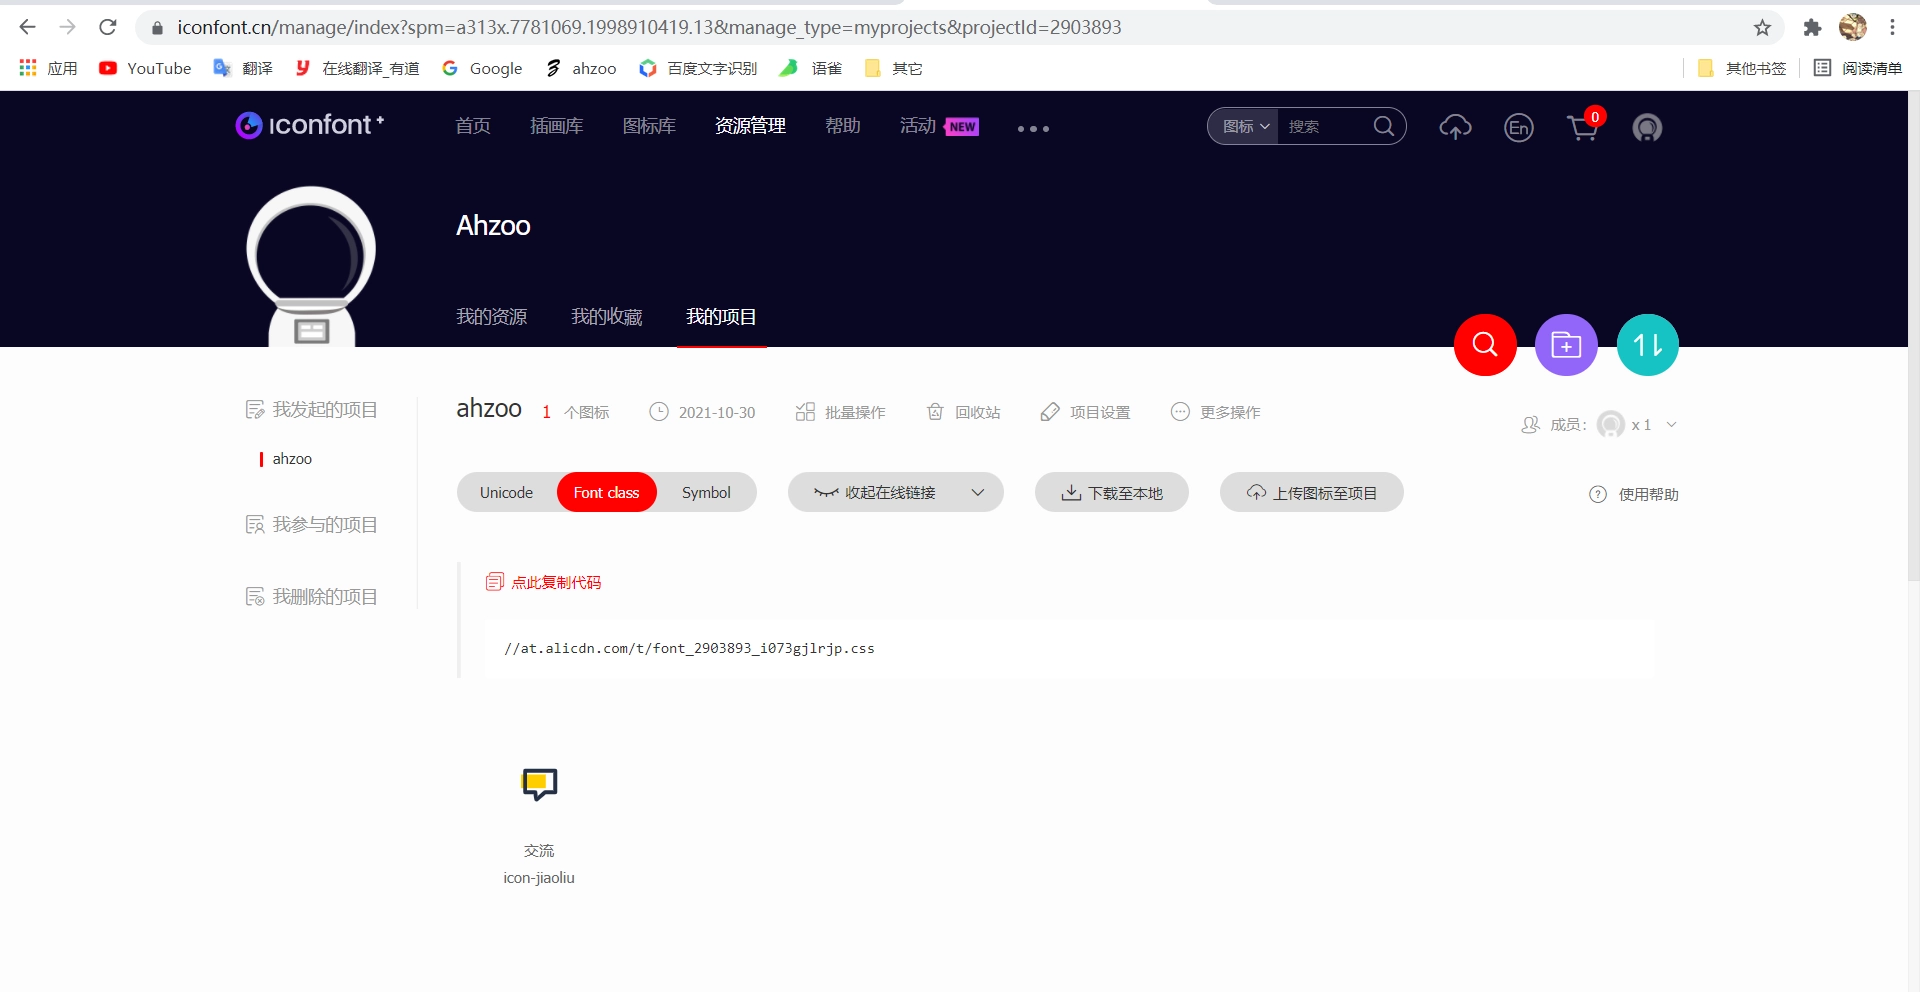The image size is (1920, 992).
Task: Open the 回收站 (recycle bin) for this project
Action: 962,412
